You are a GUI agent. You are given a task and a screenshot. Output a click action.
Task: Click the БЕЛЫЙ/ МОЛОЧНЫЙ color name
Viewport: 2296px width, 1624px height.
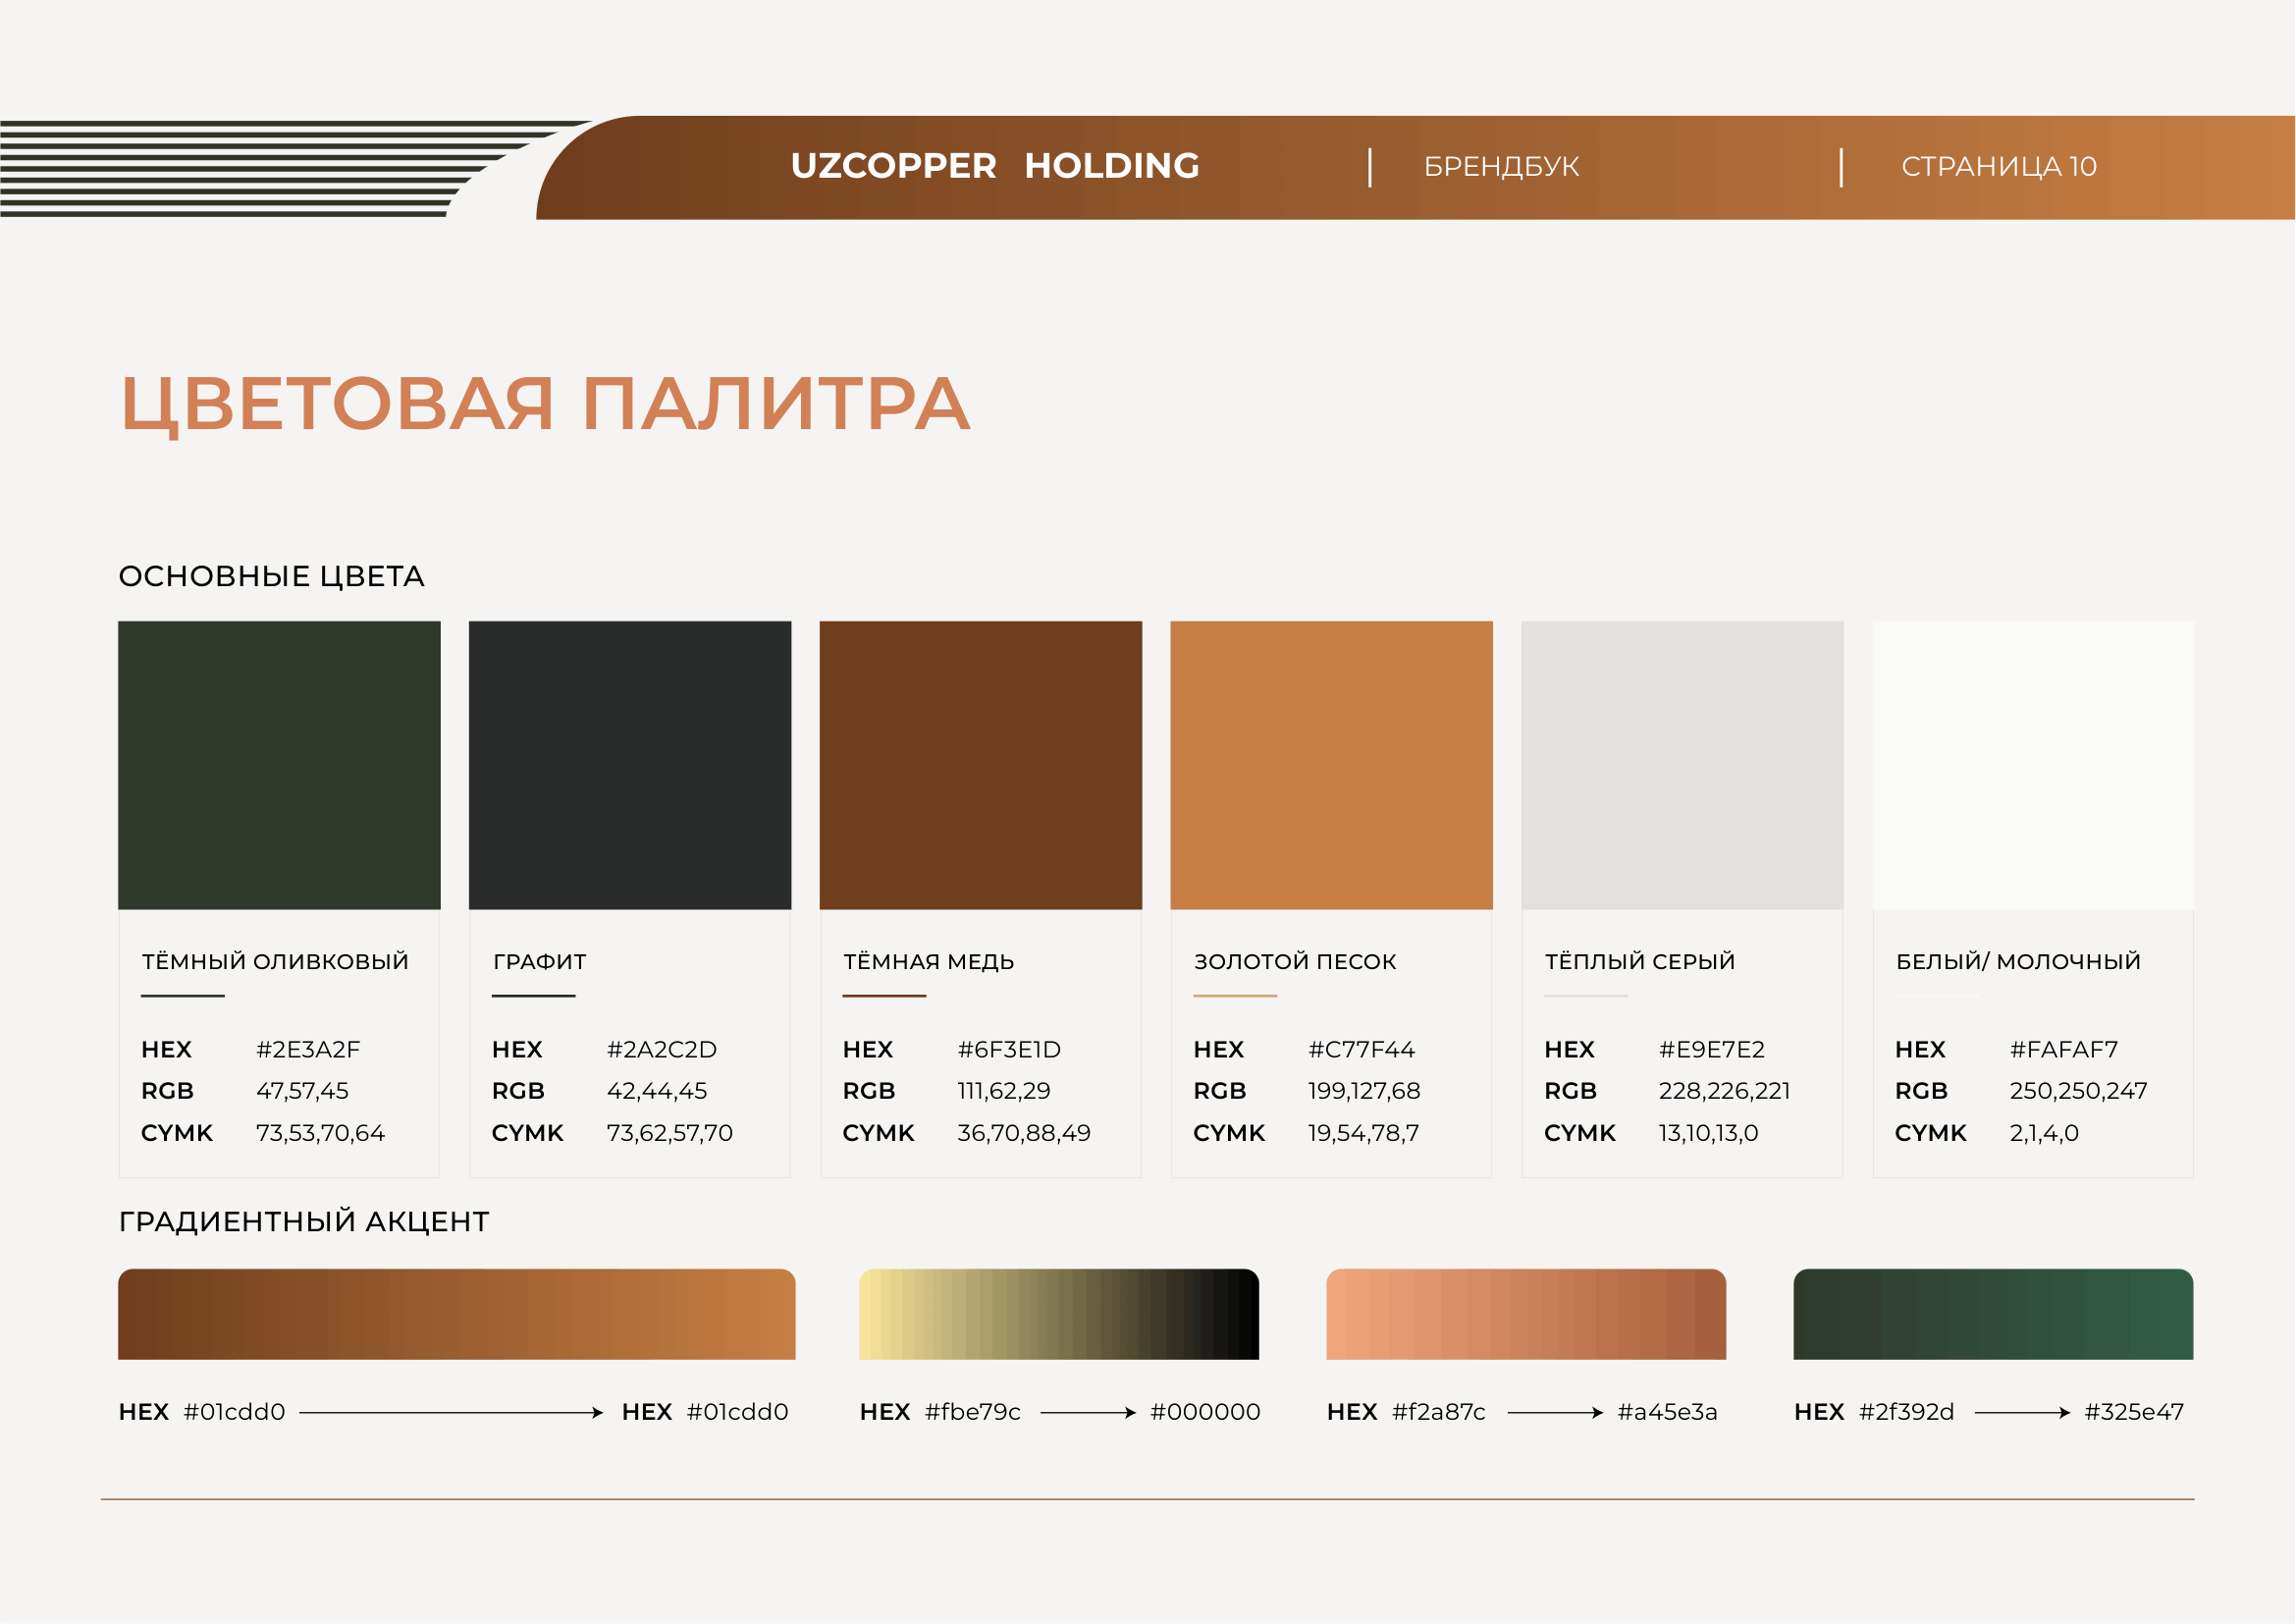(2020, 962)
